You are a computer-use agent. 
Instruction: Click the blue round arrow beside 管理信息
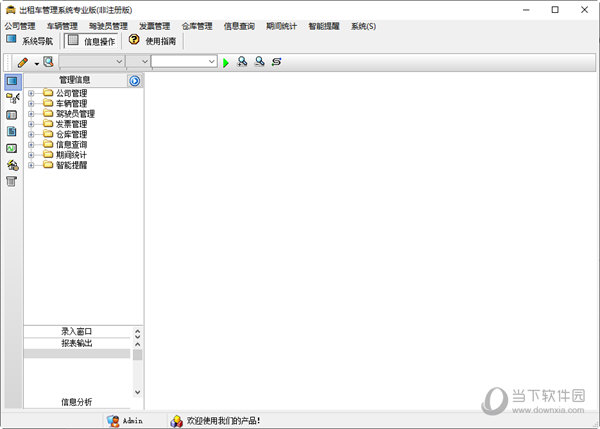pos(134,80)
